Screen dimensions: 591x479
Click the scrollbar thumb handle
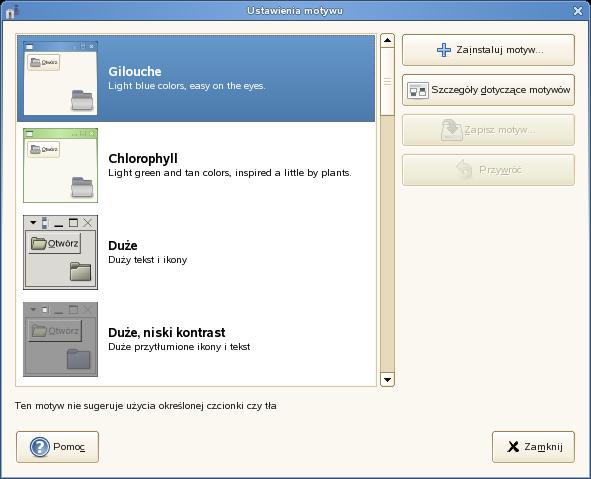coord(387,81)
